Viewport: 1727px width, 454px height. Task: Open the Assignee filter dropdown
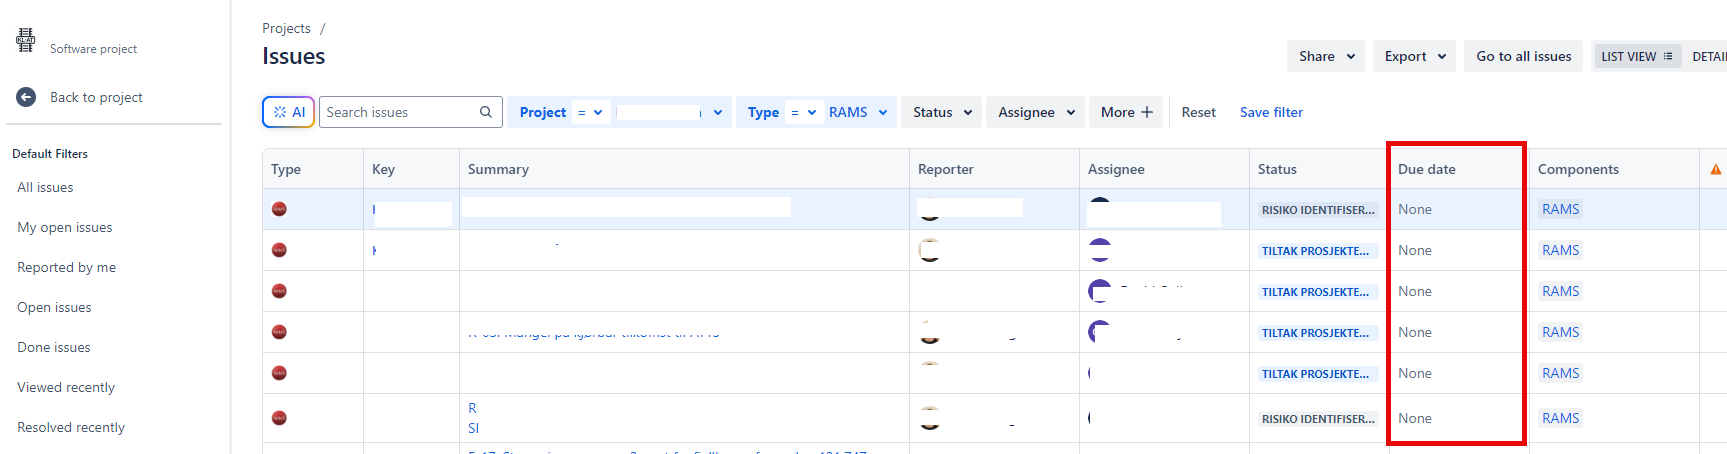1036,112
